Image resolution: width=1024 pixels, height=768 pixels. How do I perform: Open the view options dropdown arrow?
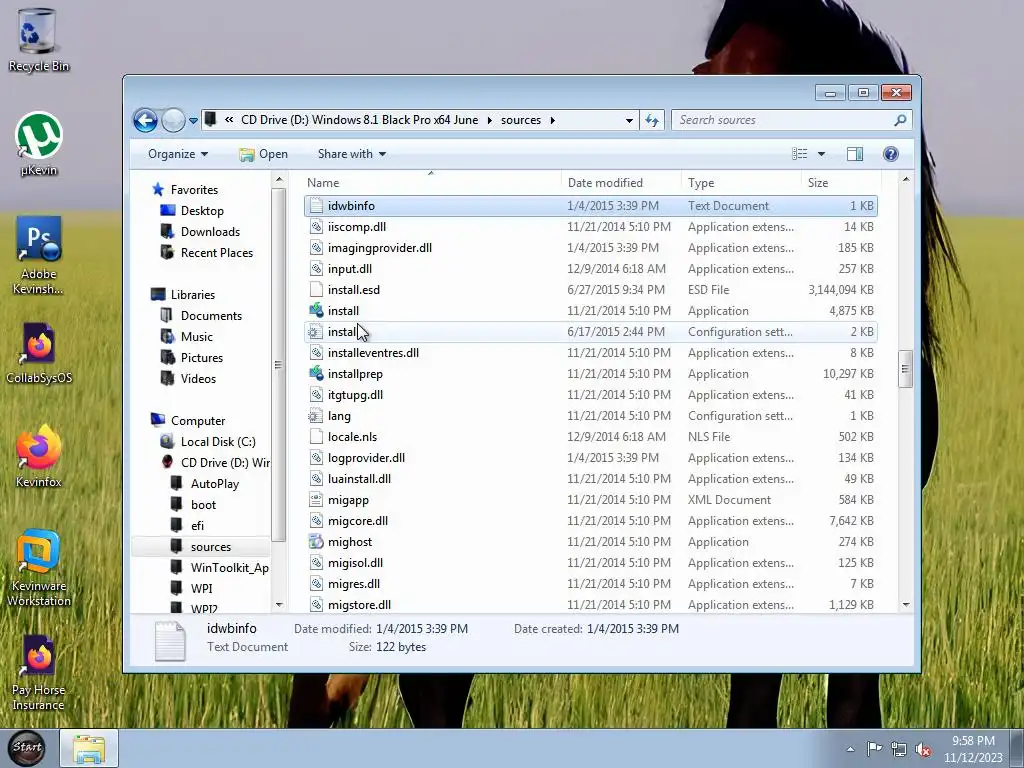click(x=822, y=154)
